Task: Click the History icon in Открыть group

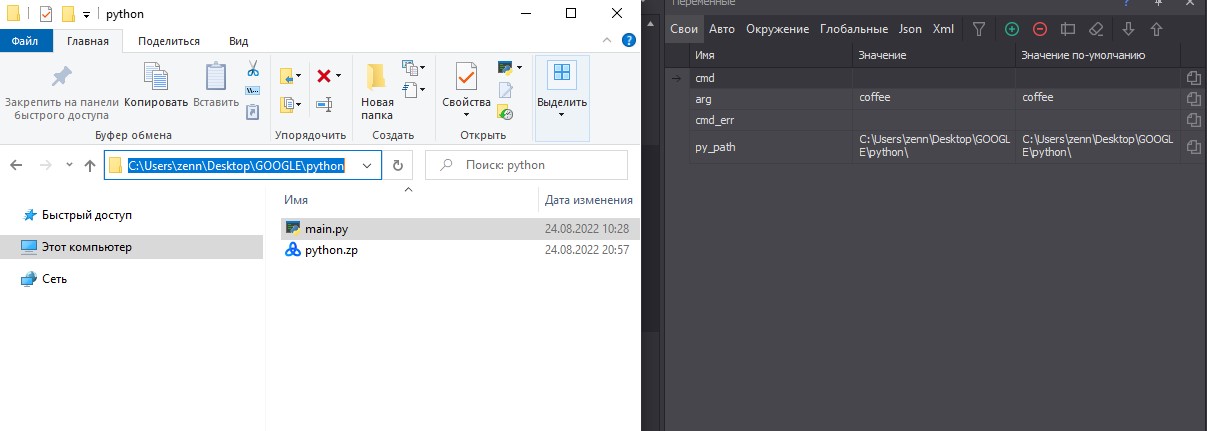Action: tap(506, 113)
